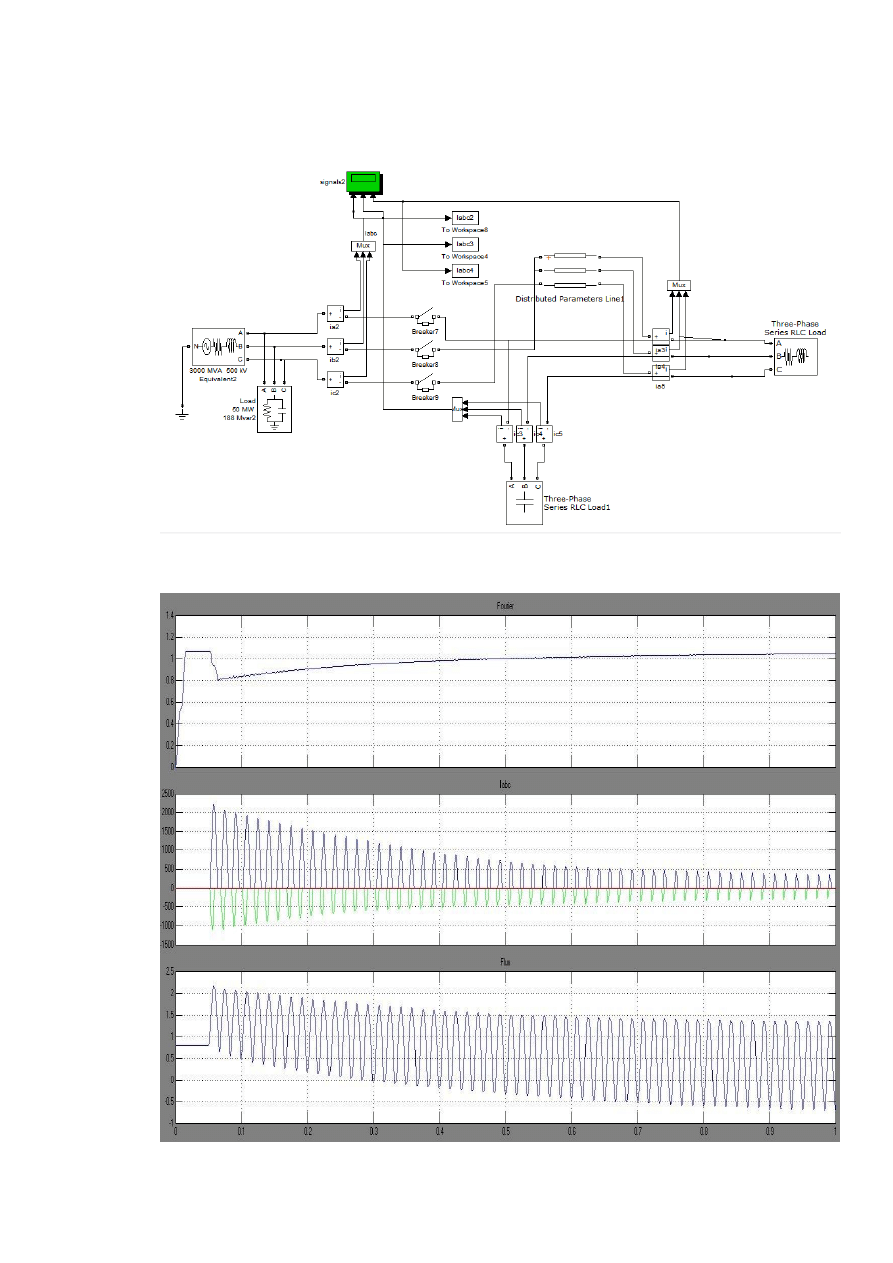Select the ground symbol at left
Screen dimensions: 893x1263
click(182, 412)
